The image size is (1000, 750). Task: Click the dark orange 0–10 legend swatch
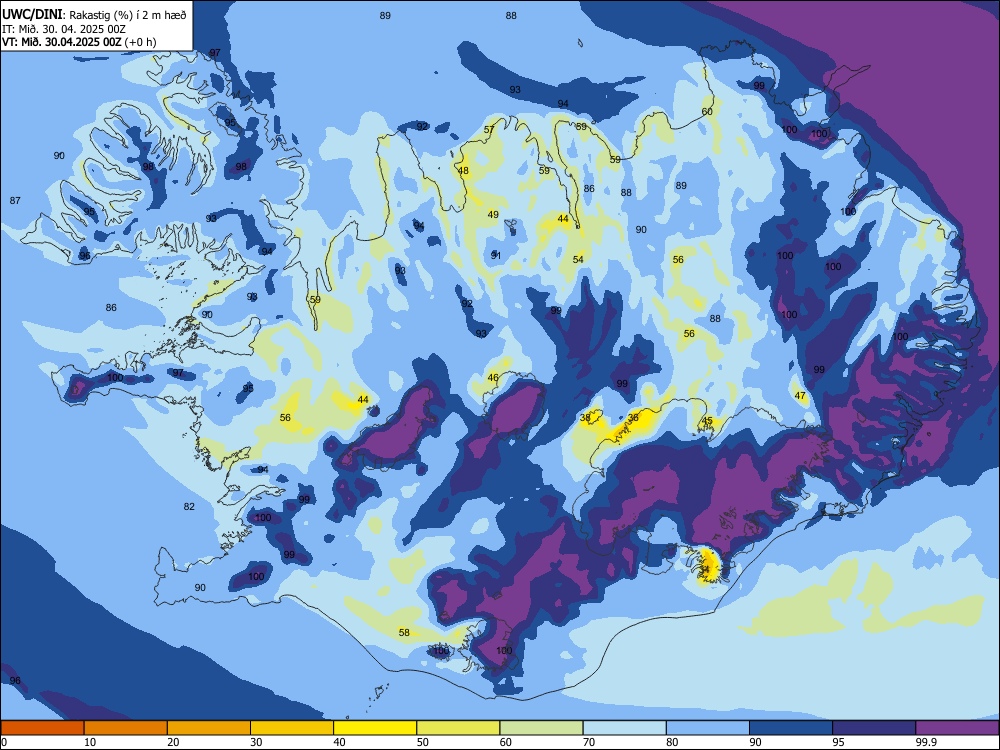click(42, 728)
